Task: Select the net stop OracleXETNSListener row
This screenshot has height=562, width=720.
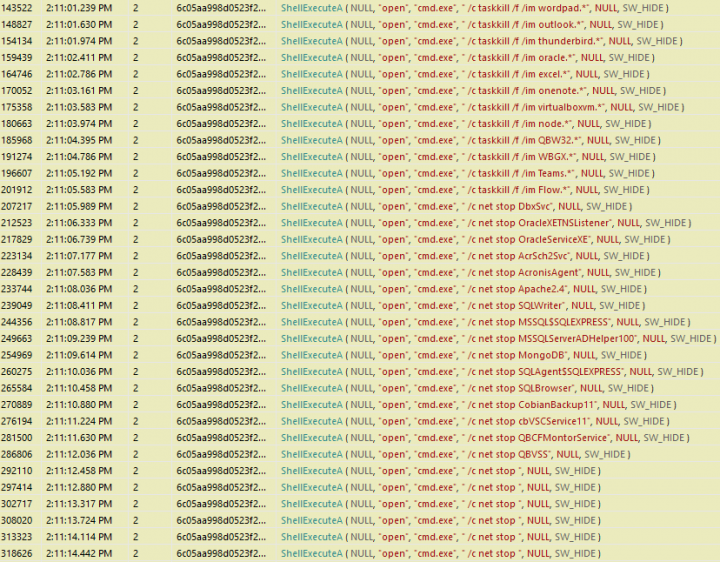Action: click(x=360, y=223)
